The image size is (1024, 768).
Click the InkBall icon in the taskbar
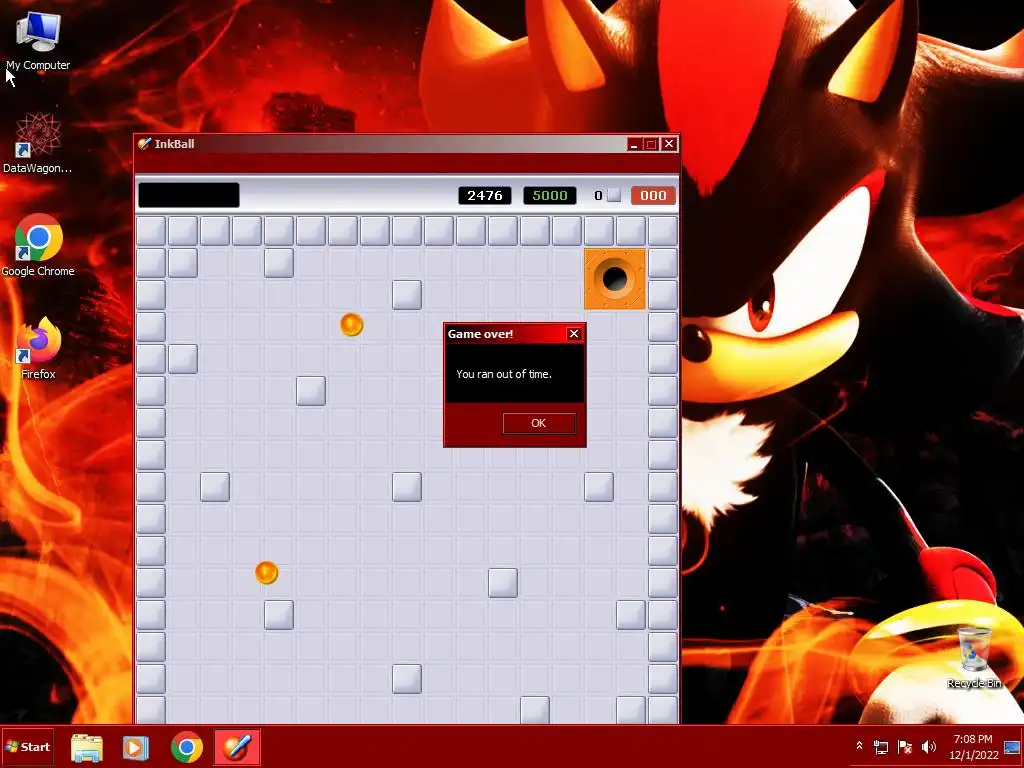coord(237,747)
